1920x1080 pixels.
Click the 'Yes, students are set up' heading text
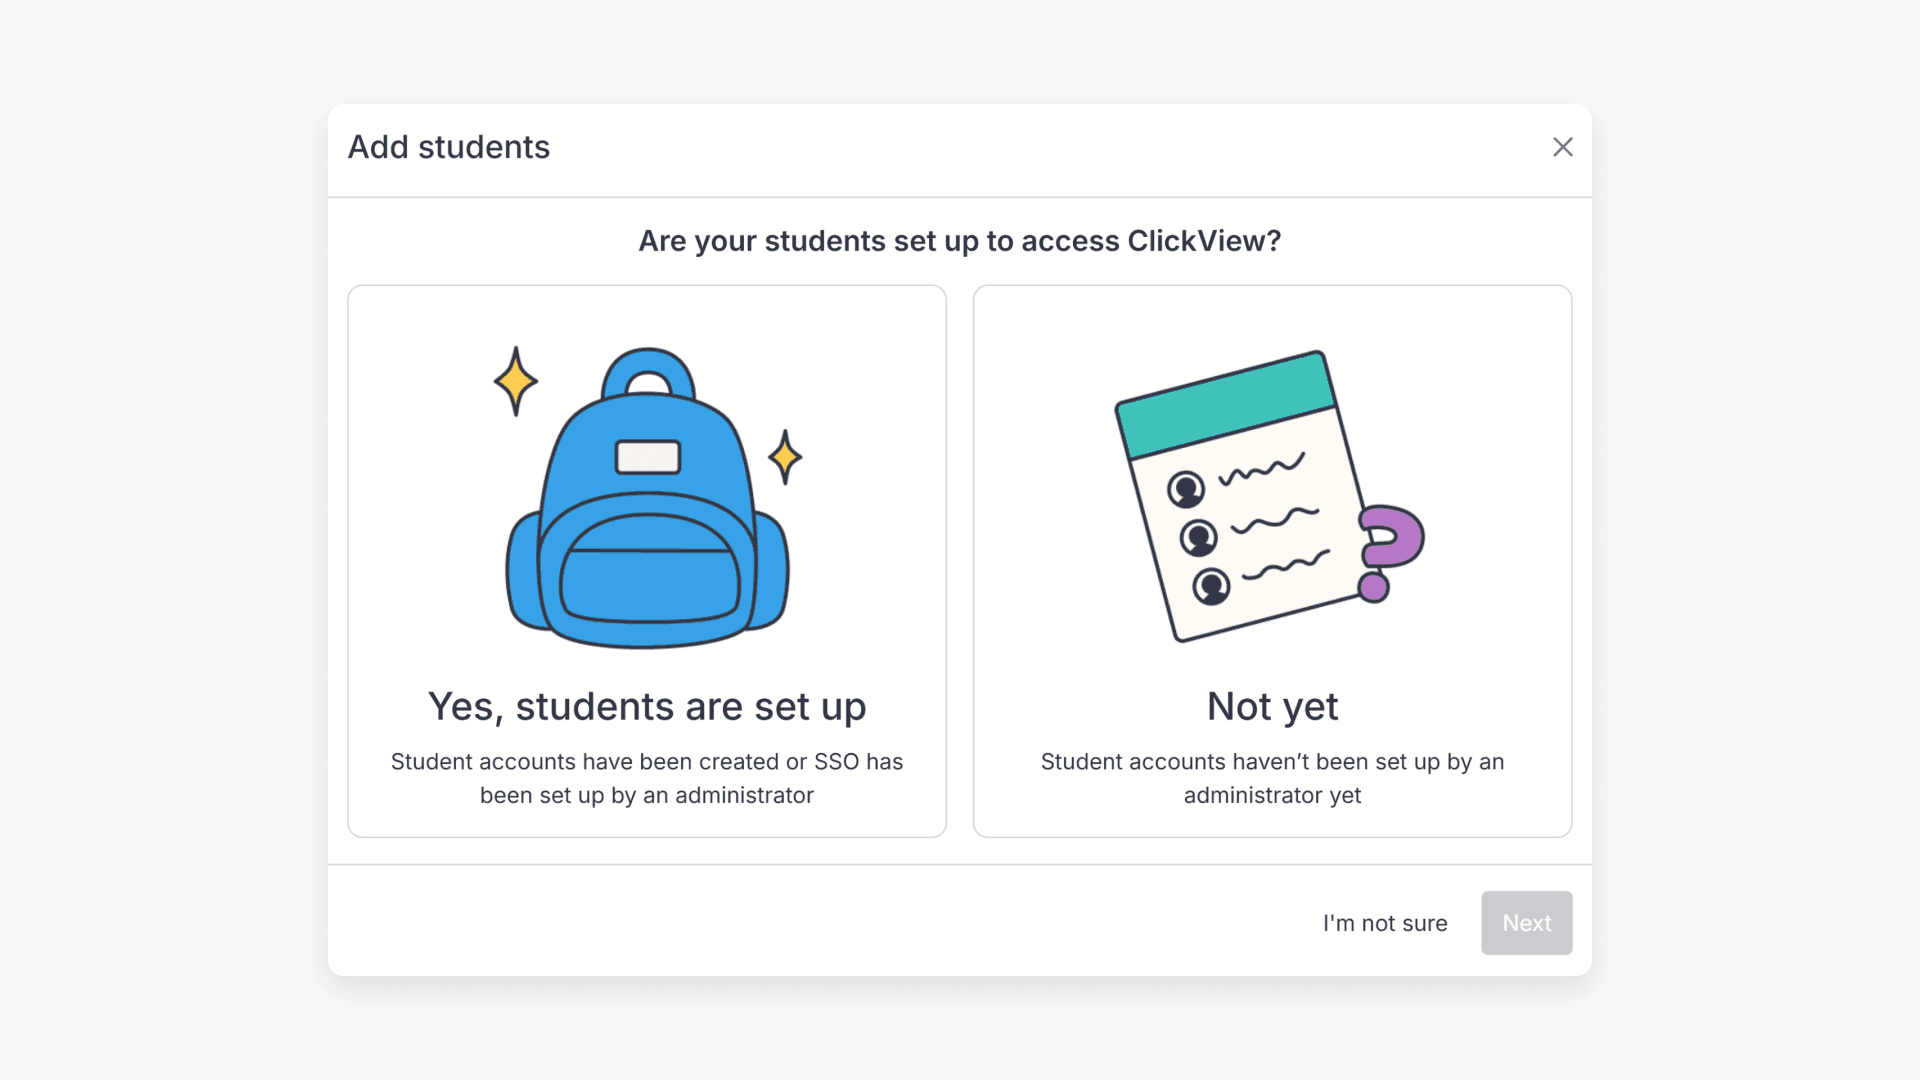(x=646, y=706)
